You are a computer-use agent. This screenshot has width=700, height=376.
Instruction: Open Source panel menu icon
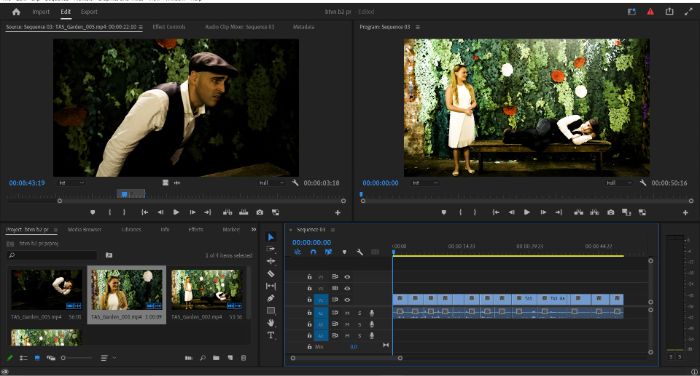141,27
